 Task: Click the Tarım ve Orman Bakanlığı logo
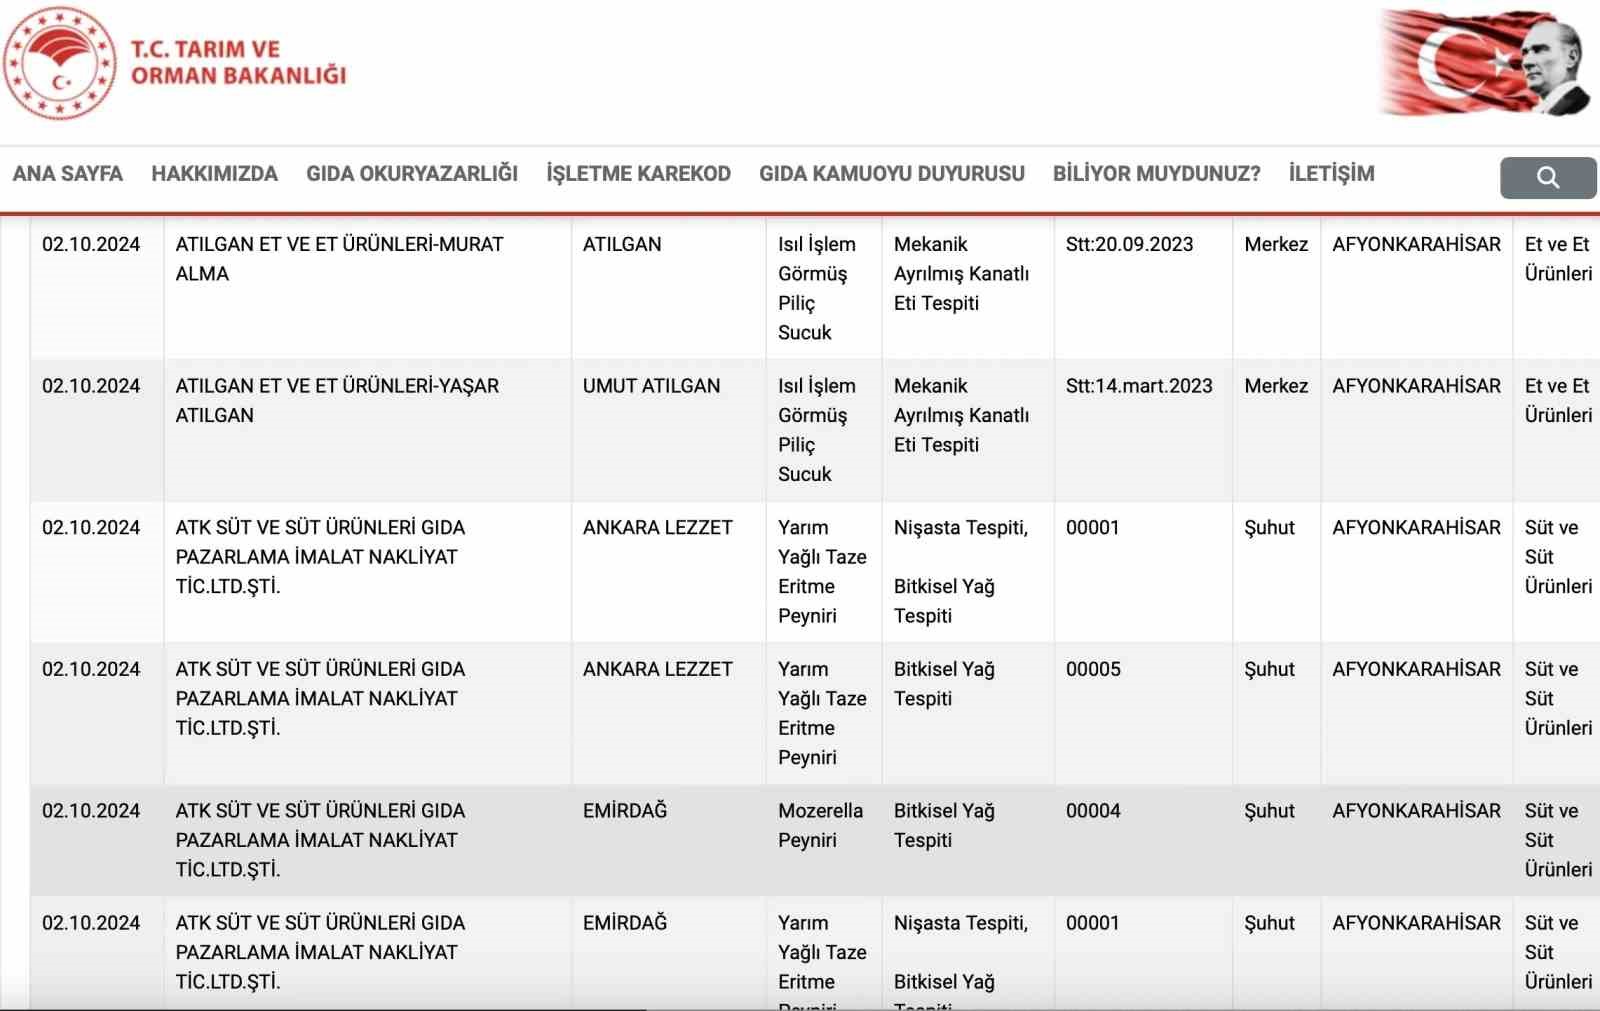(60, 63)
